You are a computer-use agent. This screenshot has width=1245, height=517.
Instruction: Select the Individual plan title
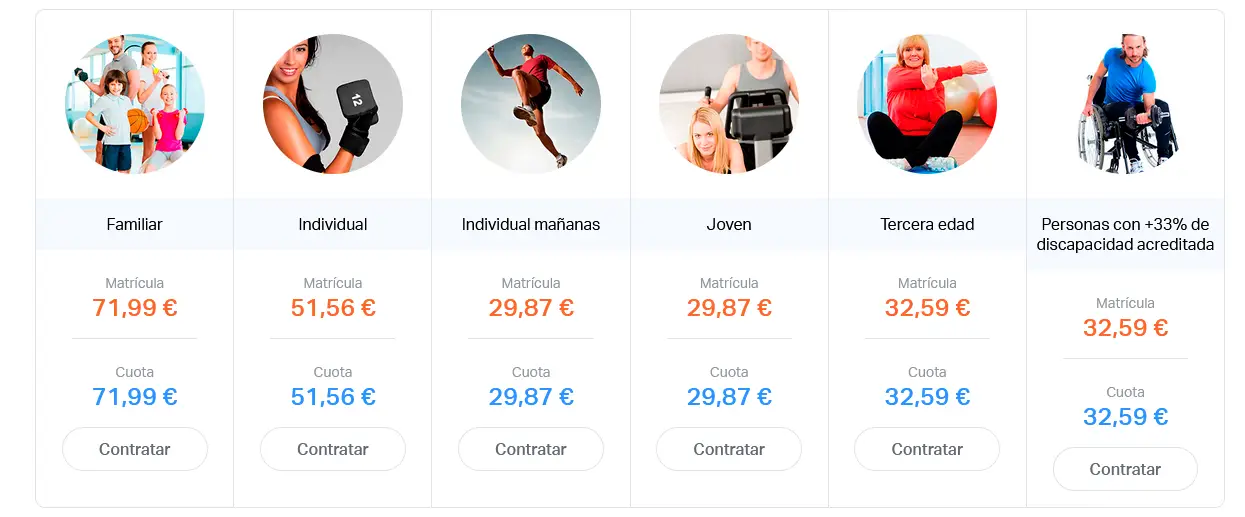click(333, 224)
